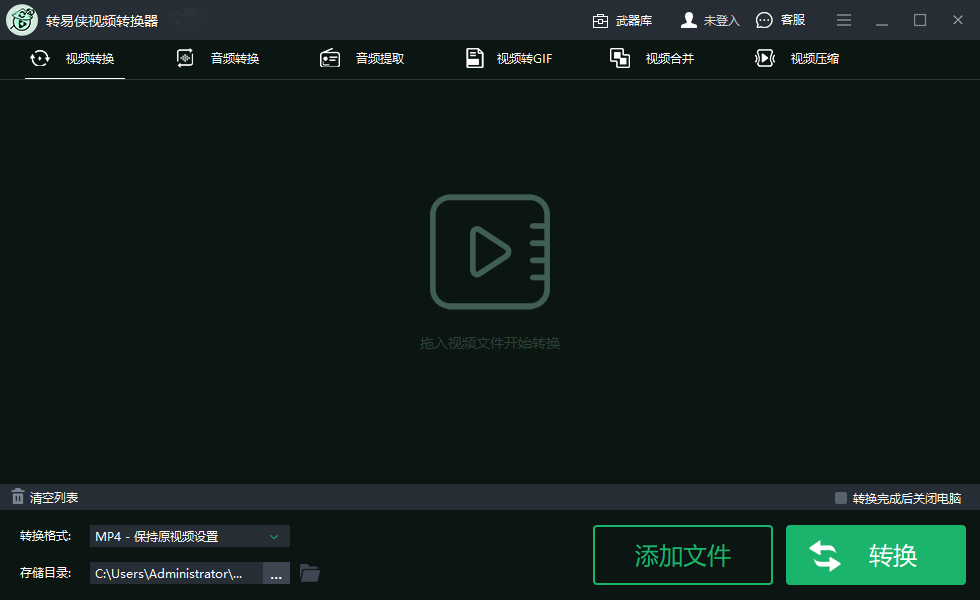This screenshot has width=980, height=600.
Task: Click the 添加文件 button
Action: pyautogui.click(x=682, y=555)
